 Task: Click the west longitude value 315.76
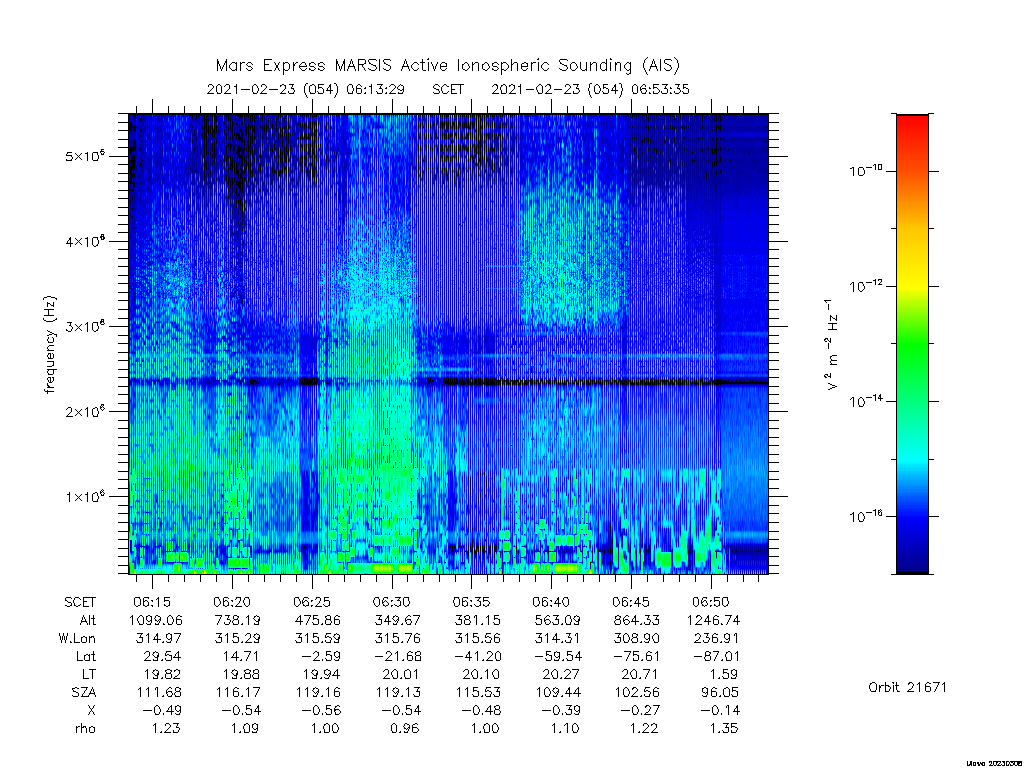(x=397, y=638)
